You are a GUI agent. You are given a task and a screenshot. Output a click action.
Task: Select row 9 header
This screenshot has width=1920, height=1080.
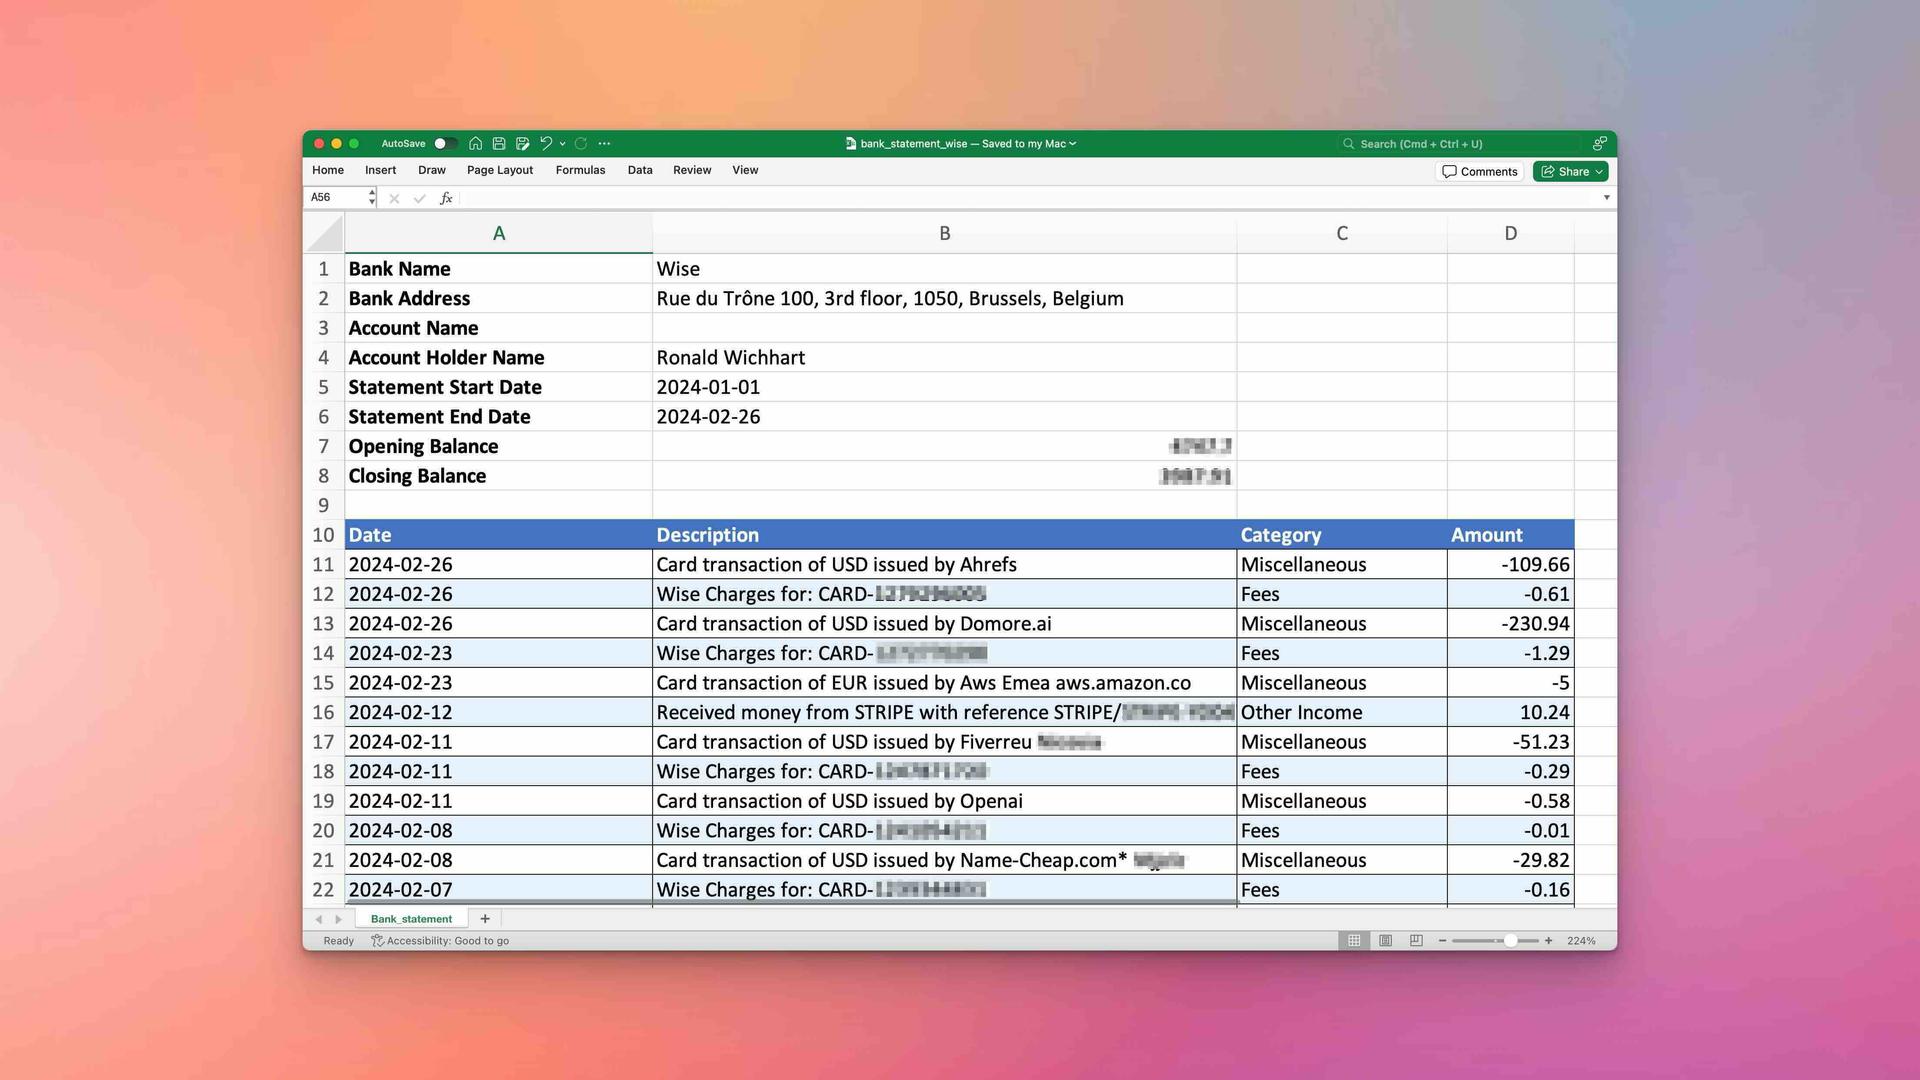click(323, 506)
